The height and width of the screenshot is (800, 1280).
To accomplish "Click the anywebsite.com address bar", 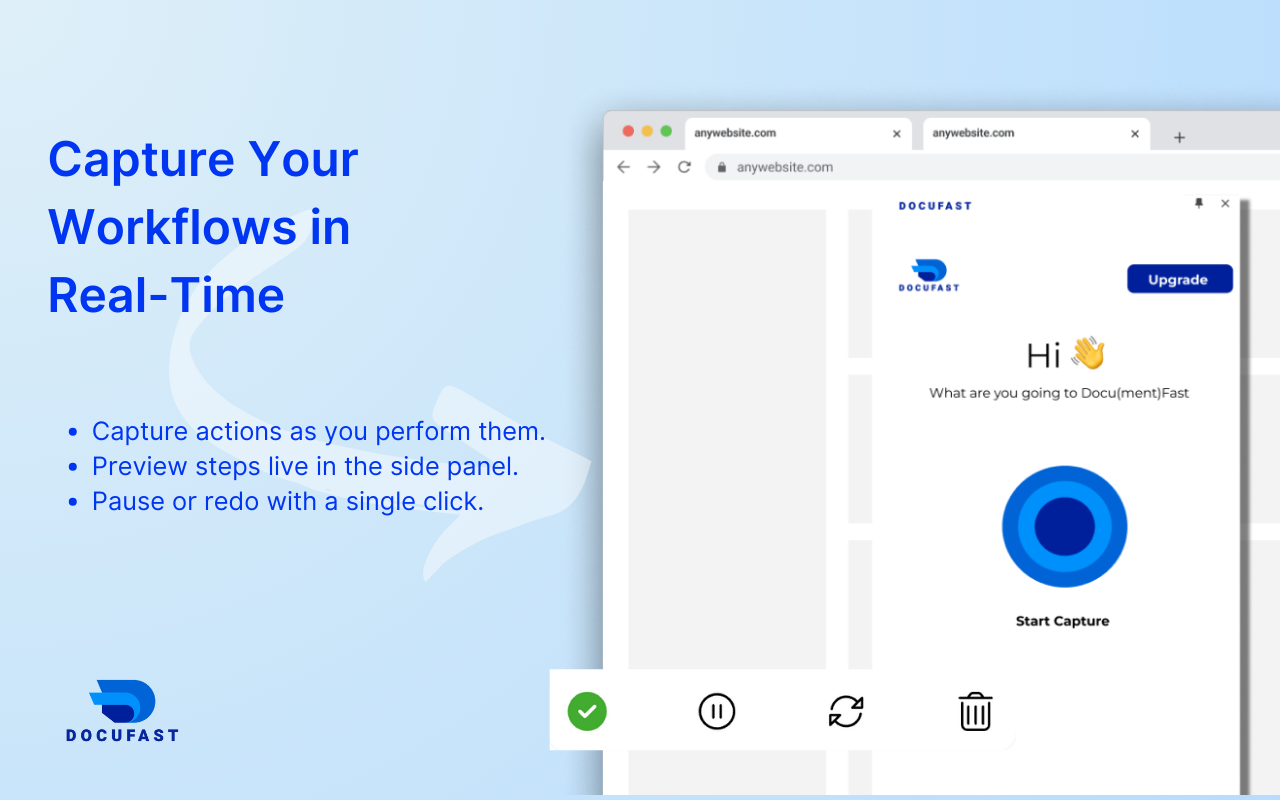I will [992, 167].
